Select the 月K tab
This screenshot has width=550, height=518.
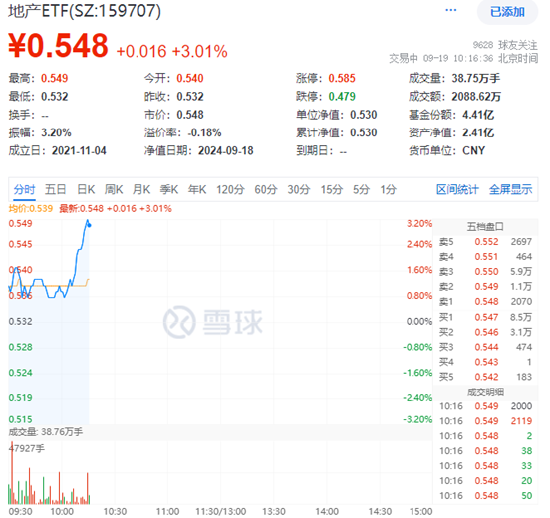[x=141, y=190]
